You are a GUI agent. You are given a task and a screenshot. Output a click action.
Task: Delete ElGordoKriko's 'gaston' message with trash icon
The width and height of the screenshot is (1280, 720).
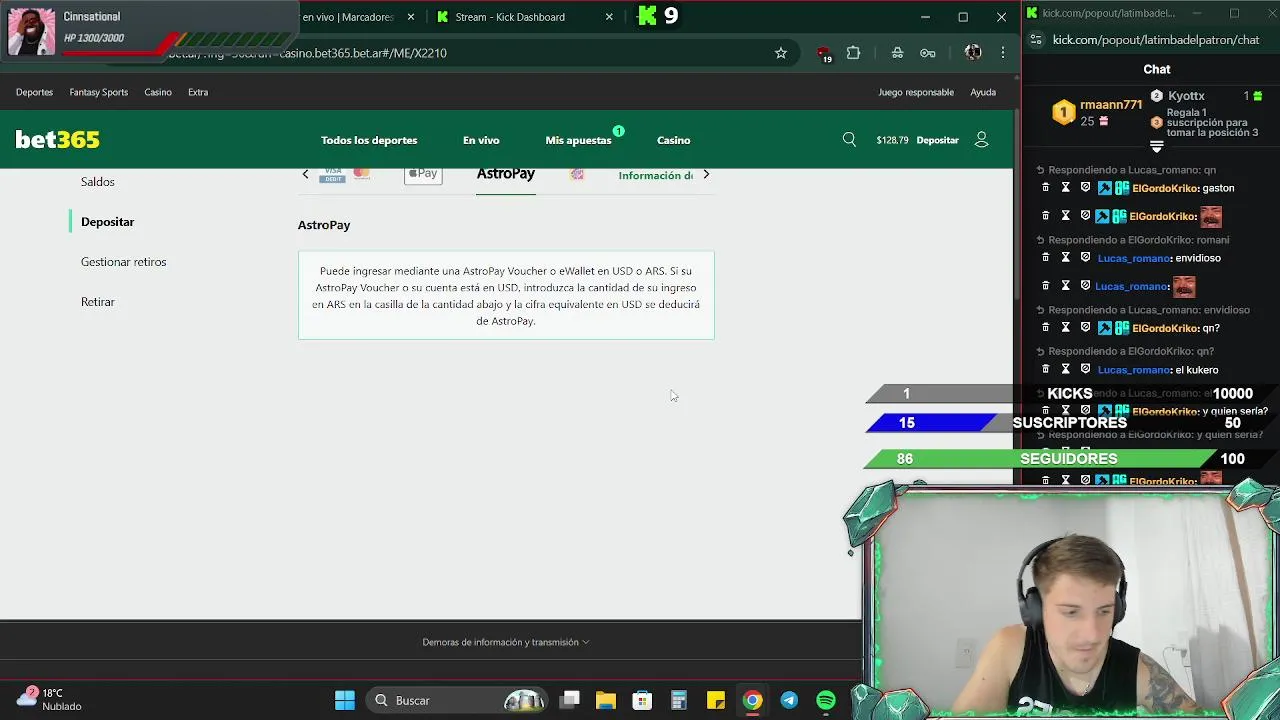pyautogui.click(x=1046, y=188)
